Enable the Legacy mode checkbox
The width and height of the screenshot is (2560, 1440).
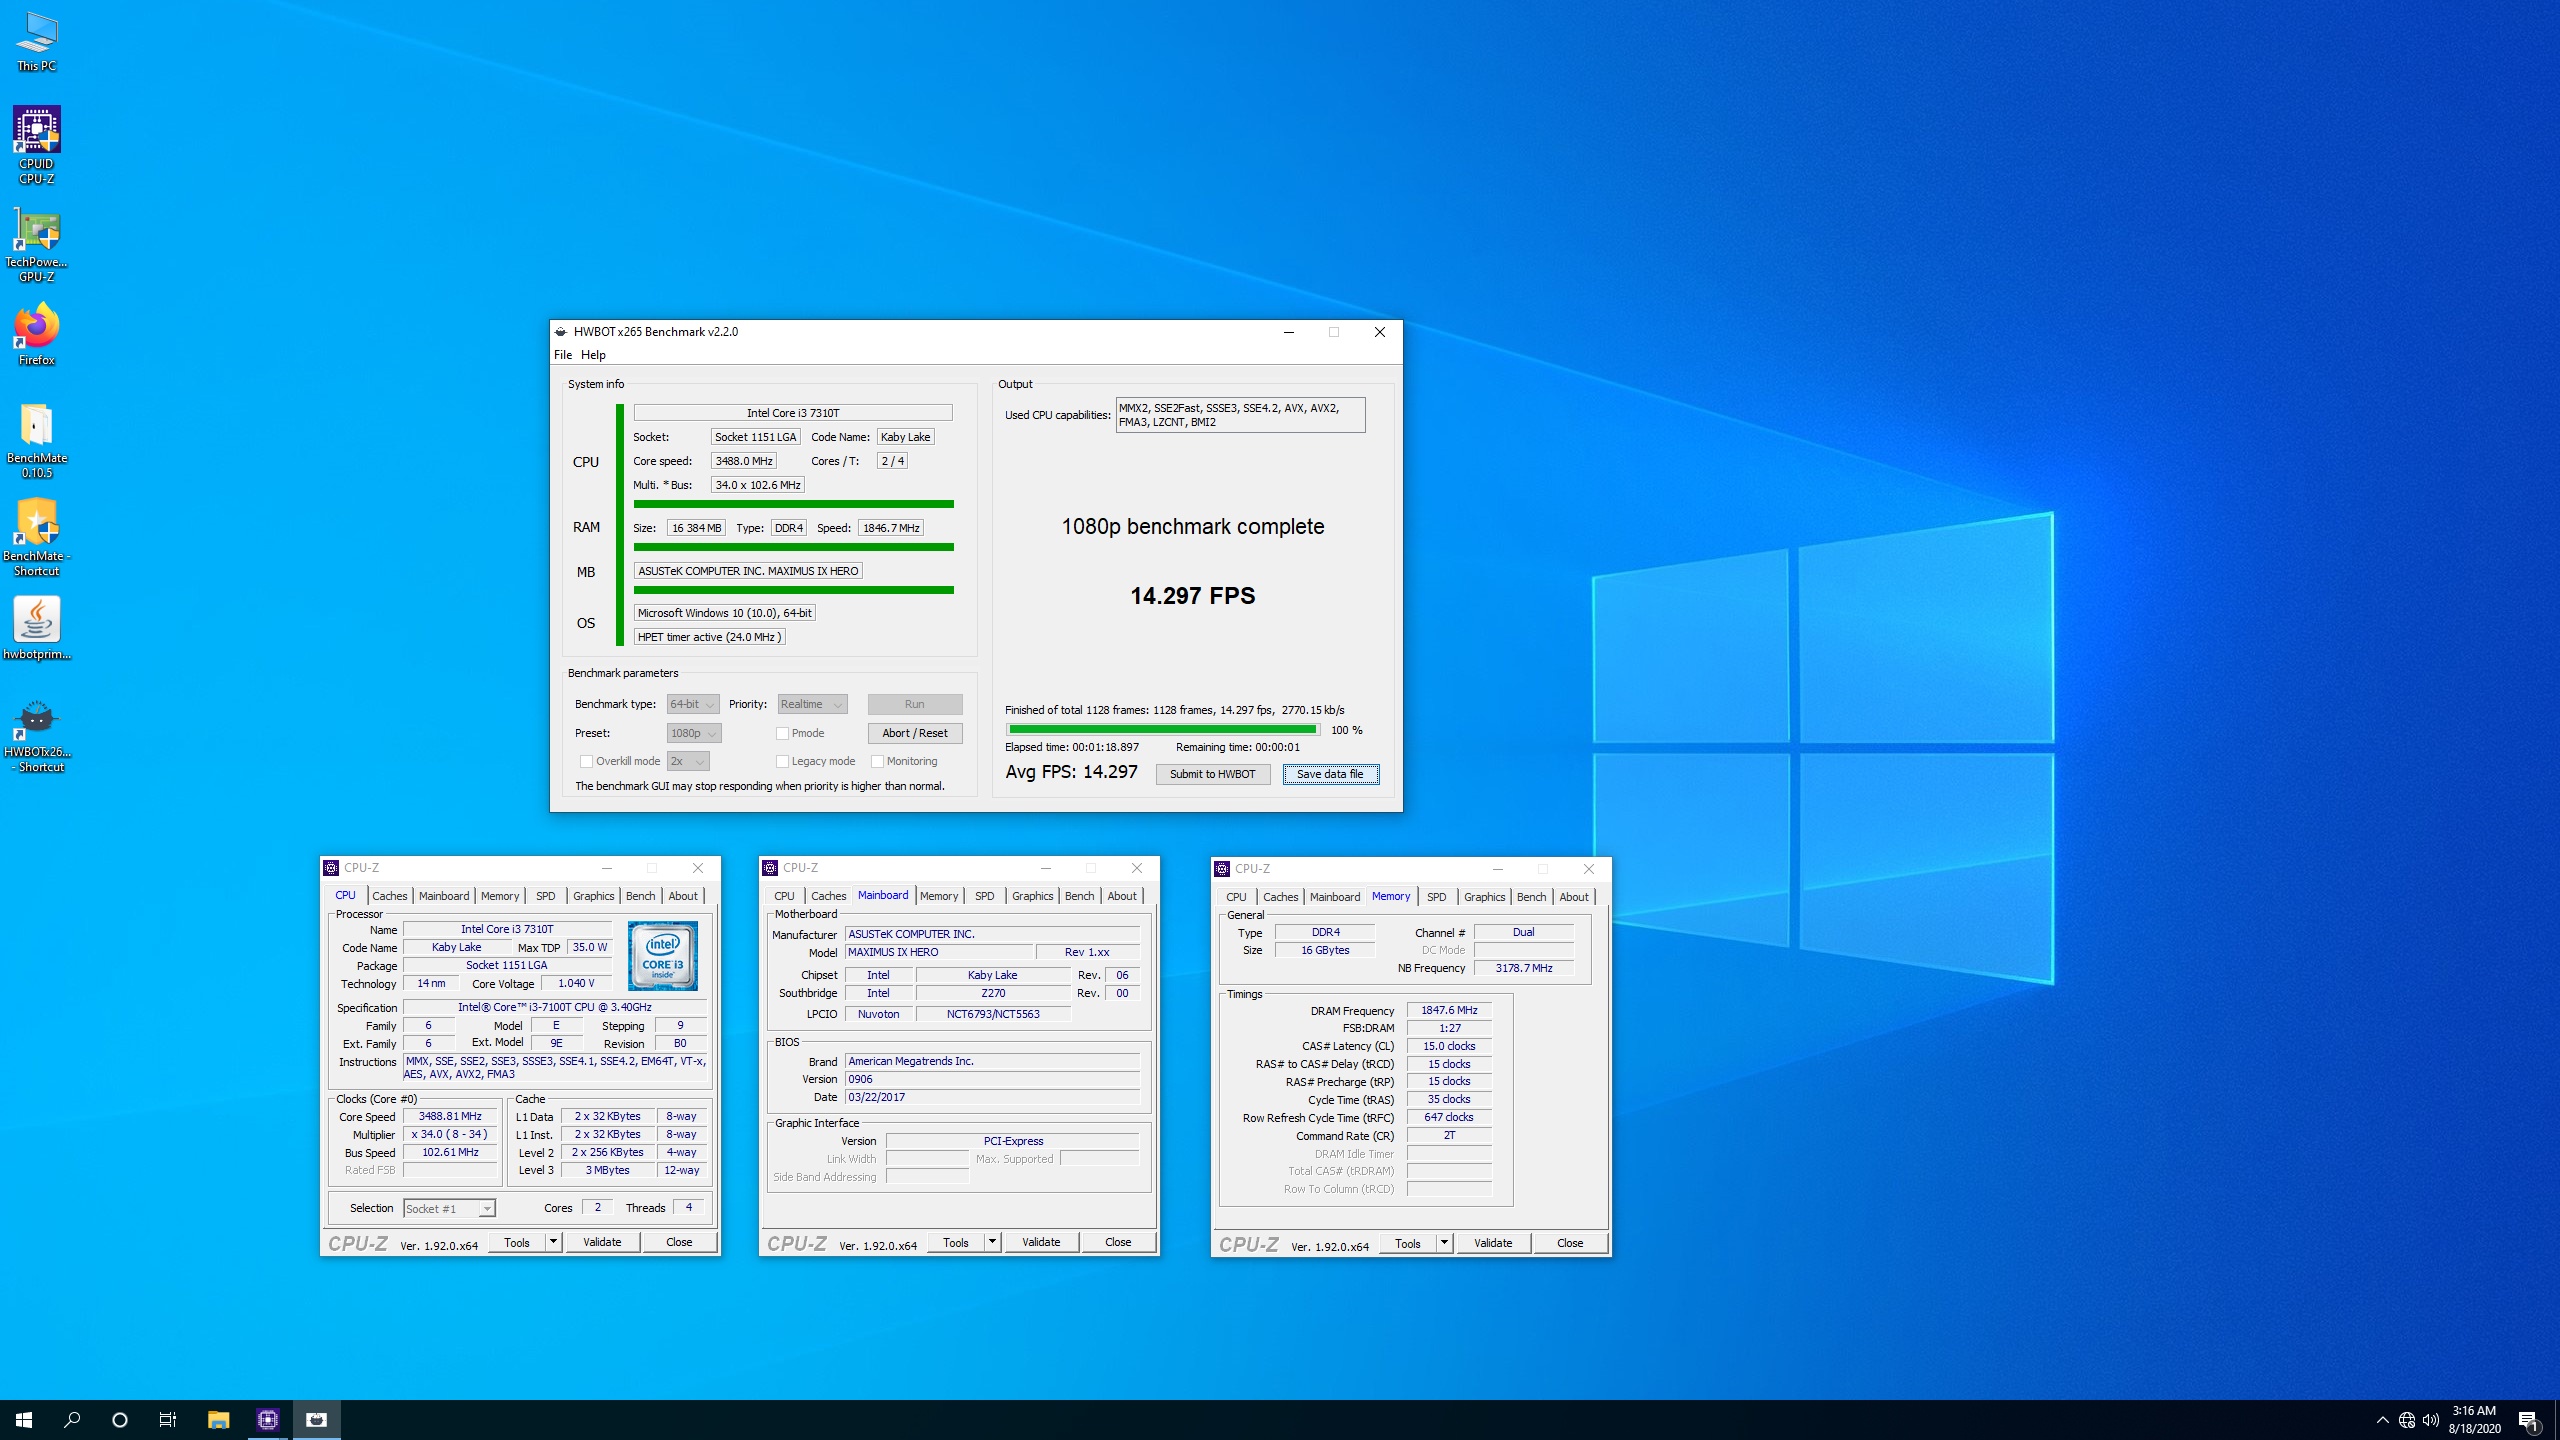pyautogui.click(x=783, y=761)
